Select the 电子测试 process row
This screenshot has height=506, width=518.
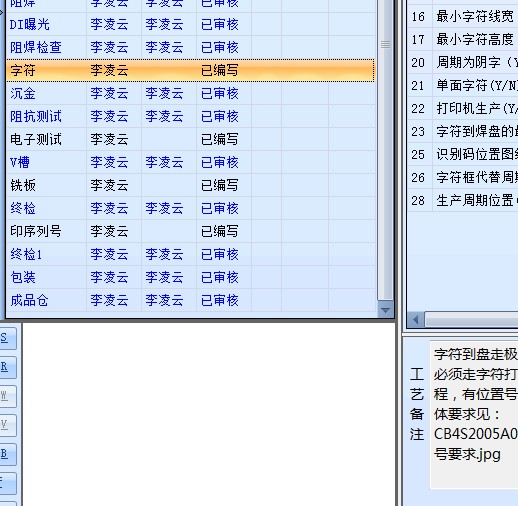point(191,139)
